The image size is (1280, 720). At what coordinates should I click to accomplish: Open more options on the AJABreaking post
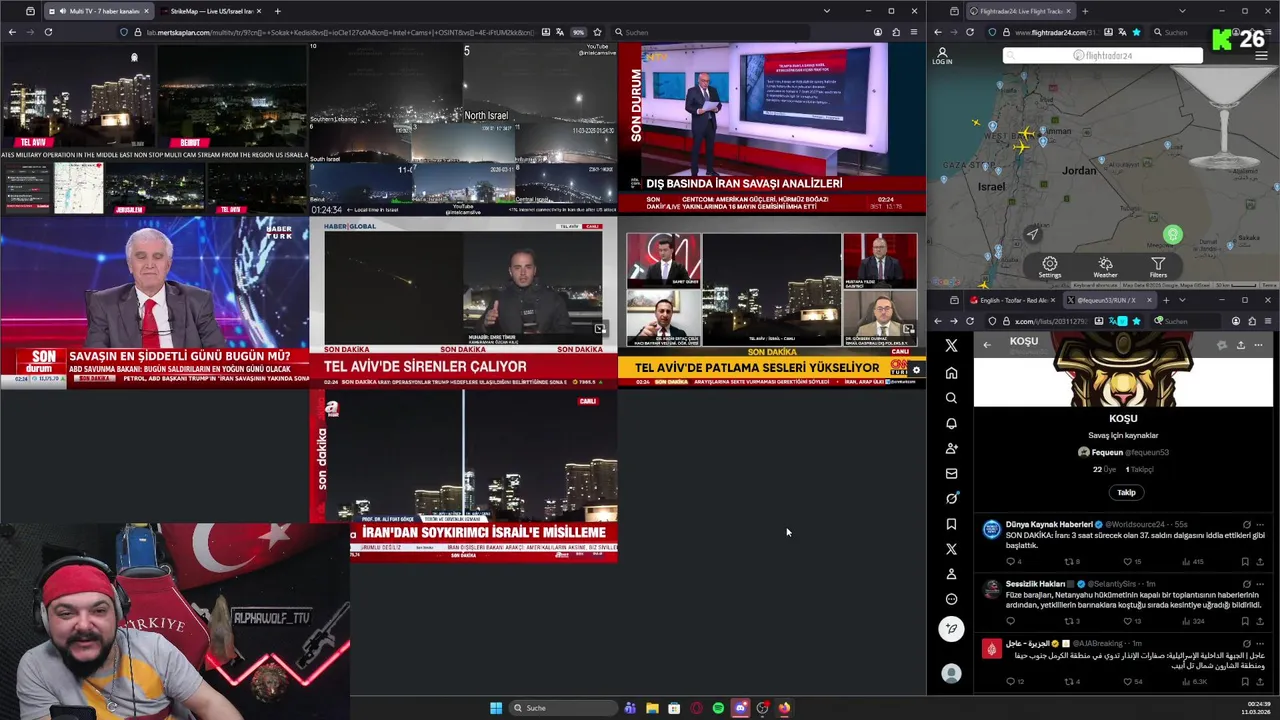click(1261, 643)
